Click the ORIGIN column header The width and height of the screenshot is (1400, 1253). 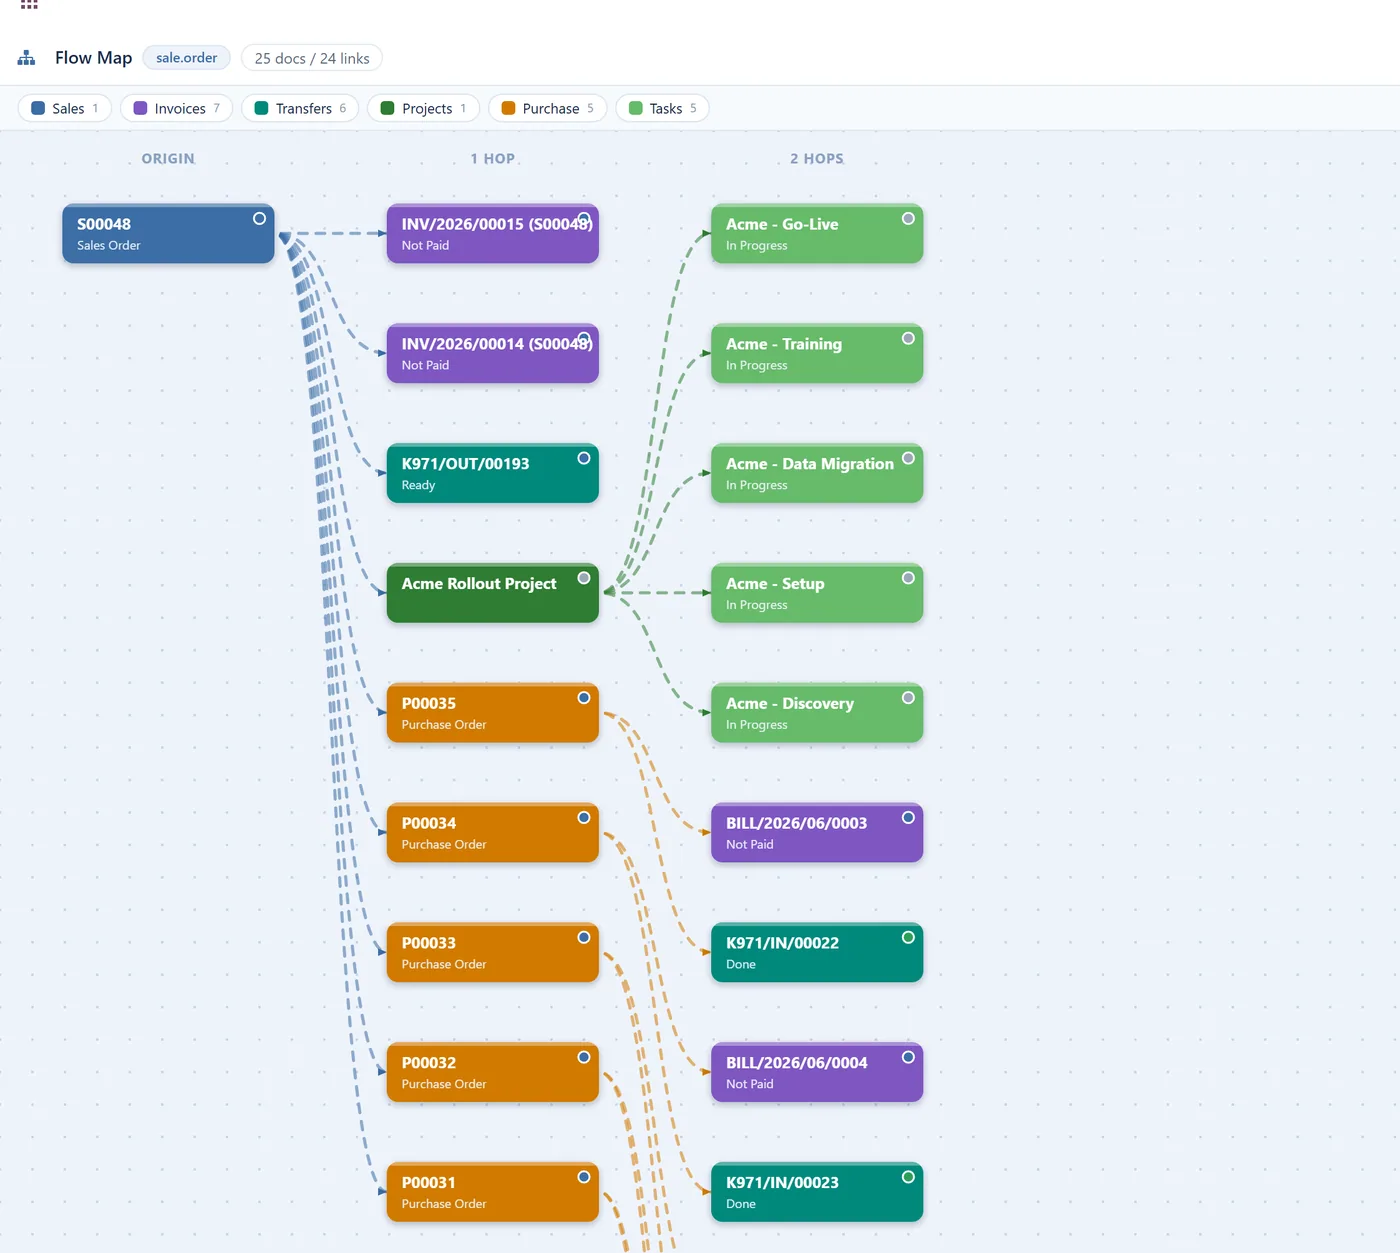coord(168,159)
